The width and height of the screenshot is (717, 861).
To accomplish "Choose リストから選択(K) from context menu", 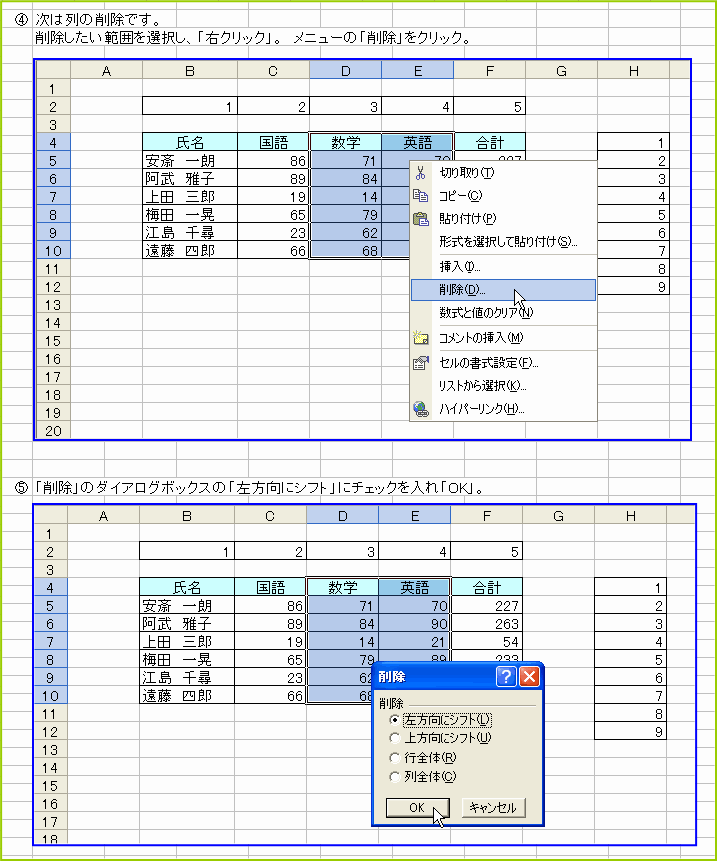I will (x=503, y=386).
